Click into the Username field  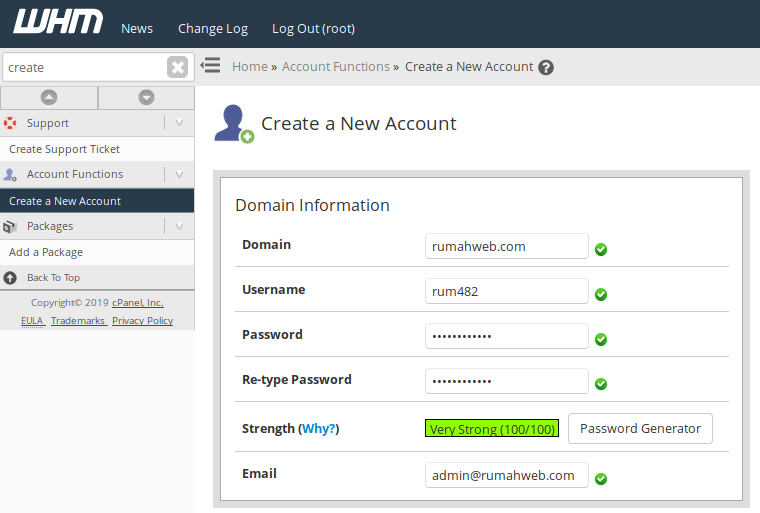(x=507, y=291)
